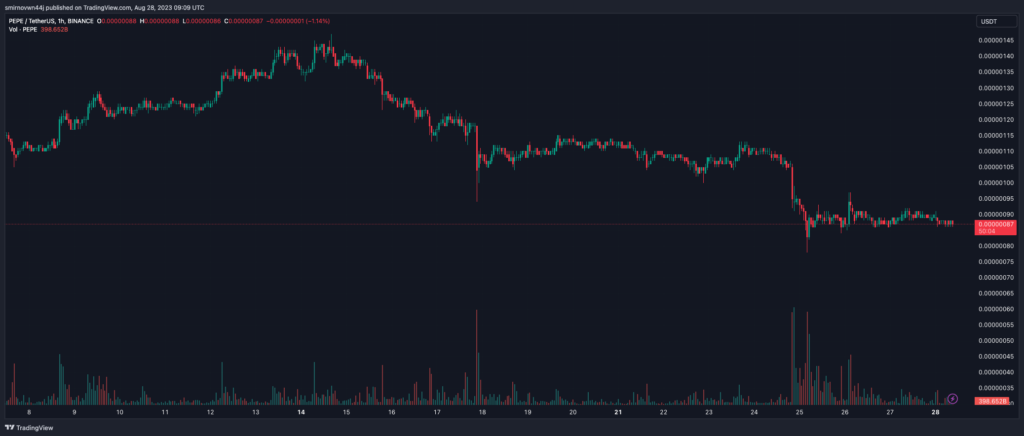This screenshot has width=1024, height=436.
Task: Click date 21 on the time axis
Action: click(x=619, y=412)
